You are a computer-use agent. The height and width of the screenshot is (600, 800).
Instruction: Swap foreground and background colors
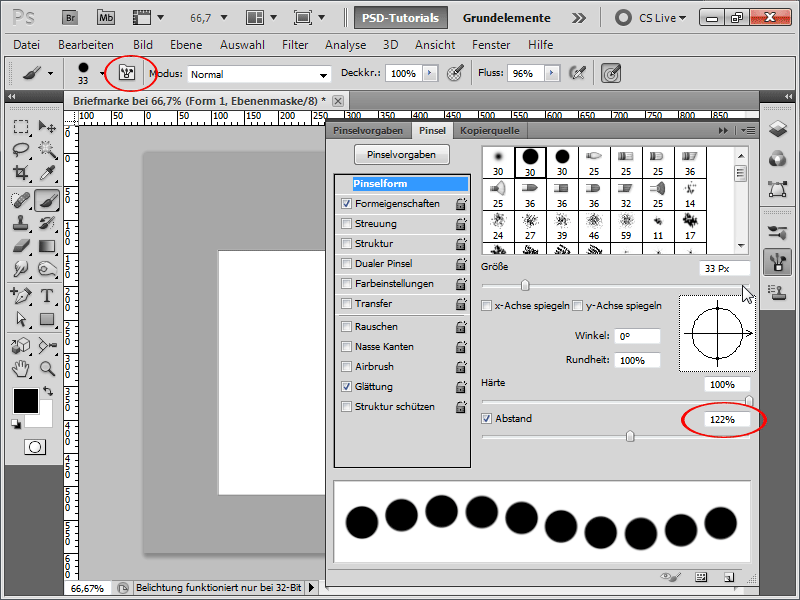(48, 391)
